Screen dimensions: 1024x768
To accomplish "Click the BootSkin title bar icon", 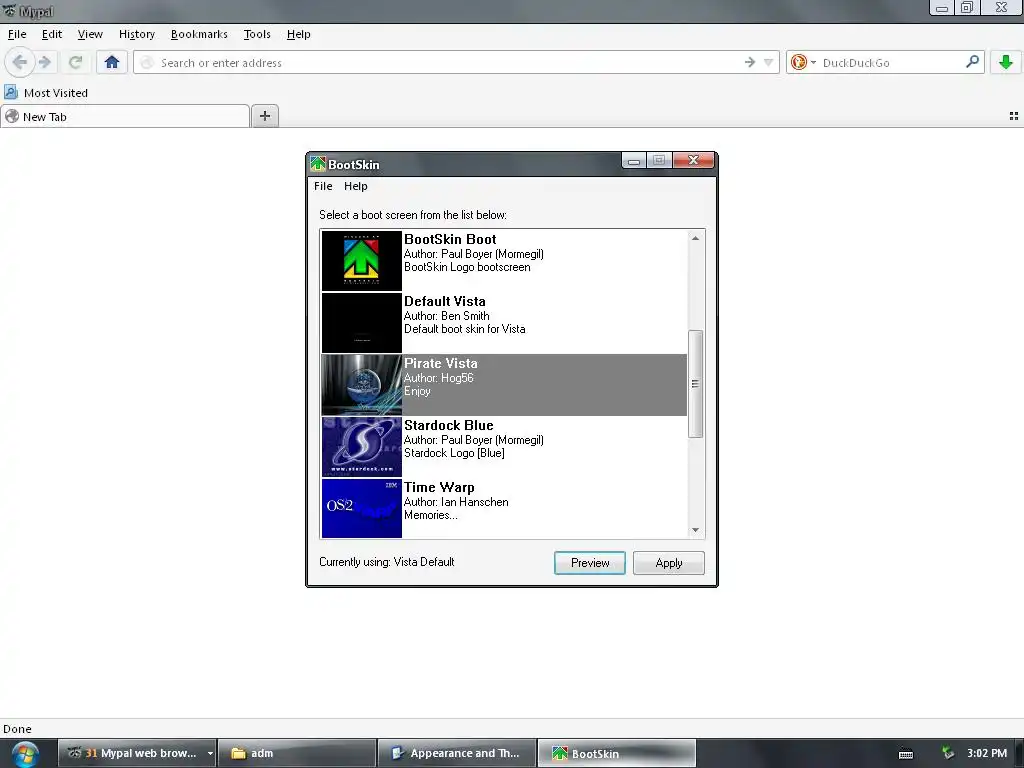I will (x=318, y=164).
